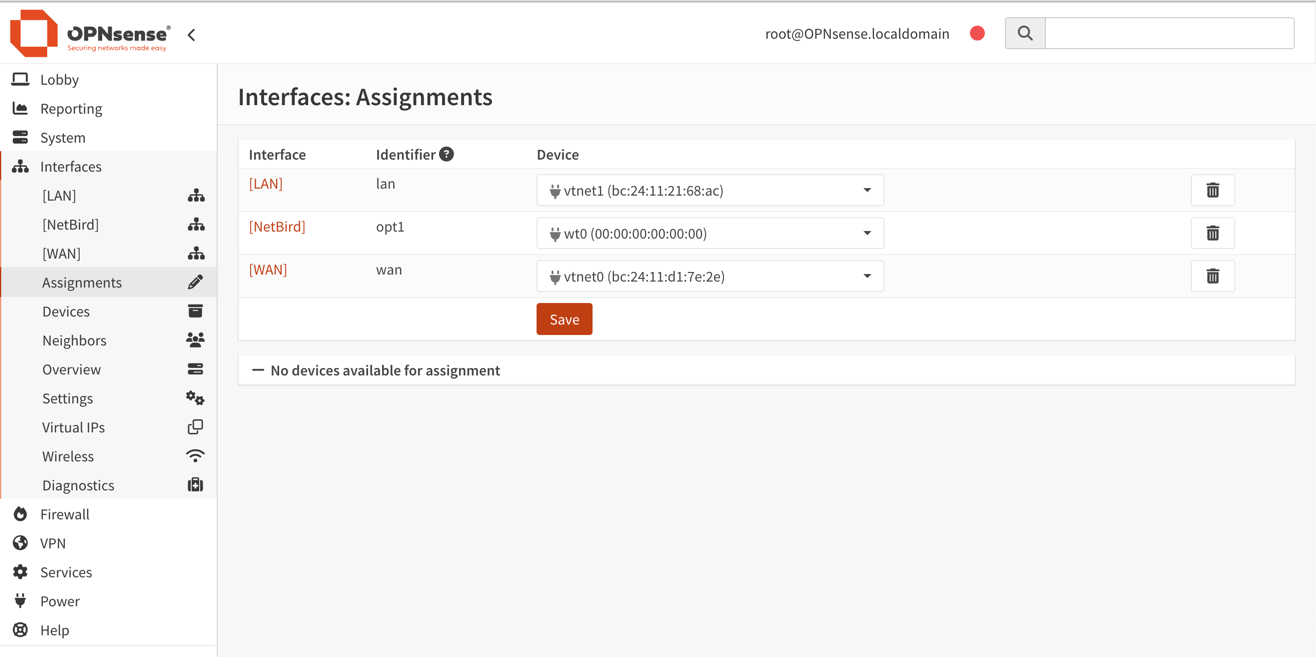Open the WAN device dropdown vtnet0

[710, 276]
